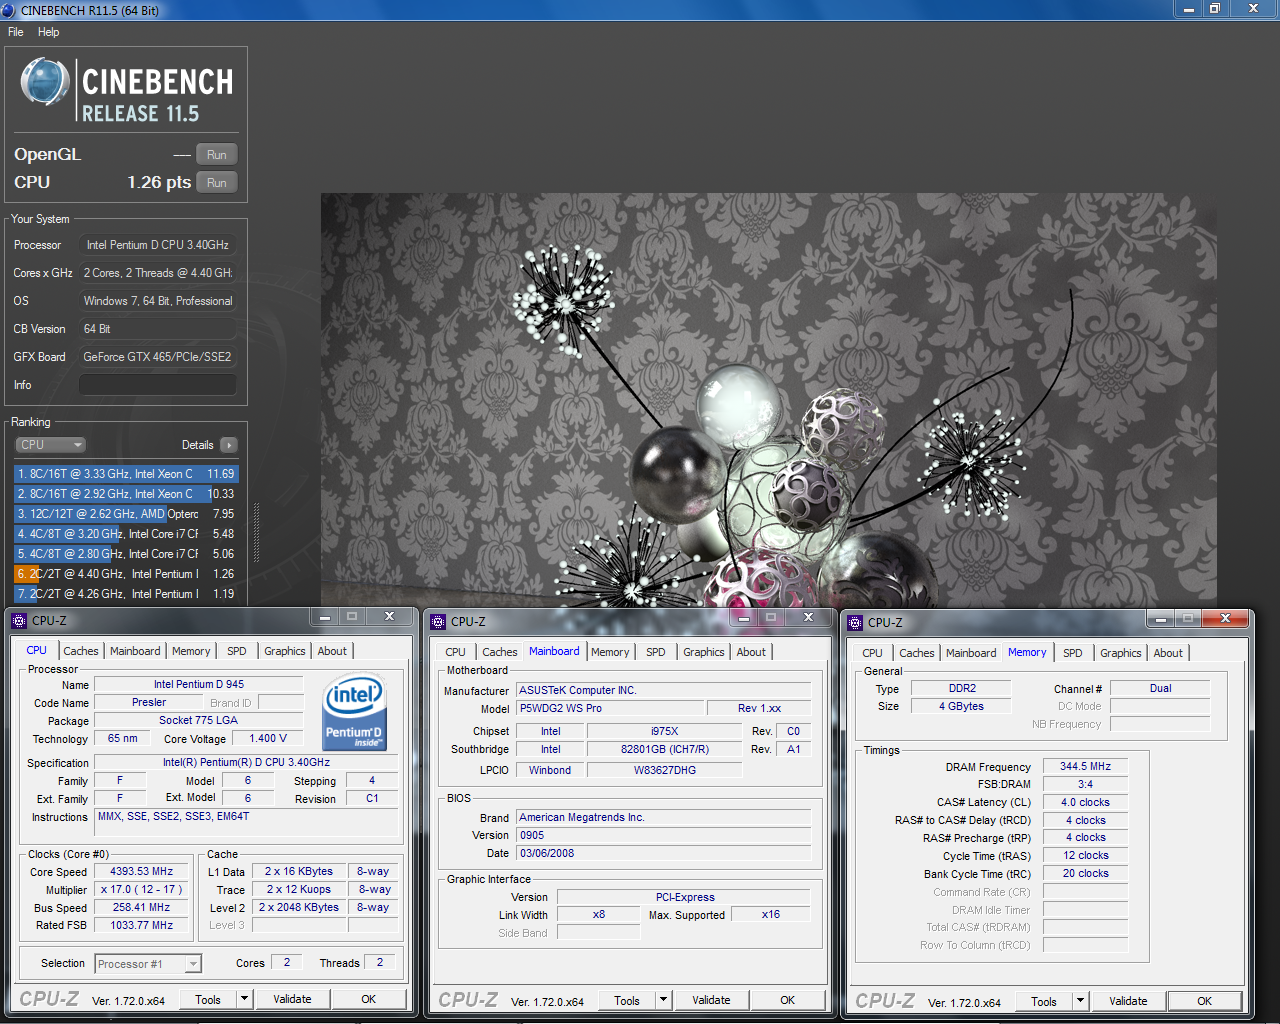Expand Tools dropdown arrow in right CPU-Z window
The height and width of the screenshot is (1024, 1280).
pyautogui.click(x=1080, y=1001)
